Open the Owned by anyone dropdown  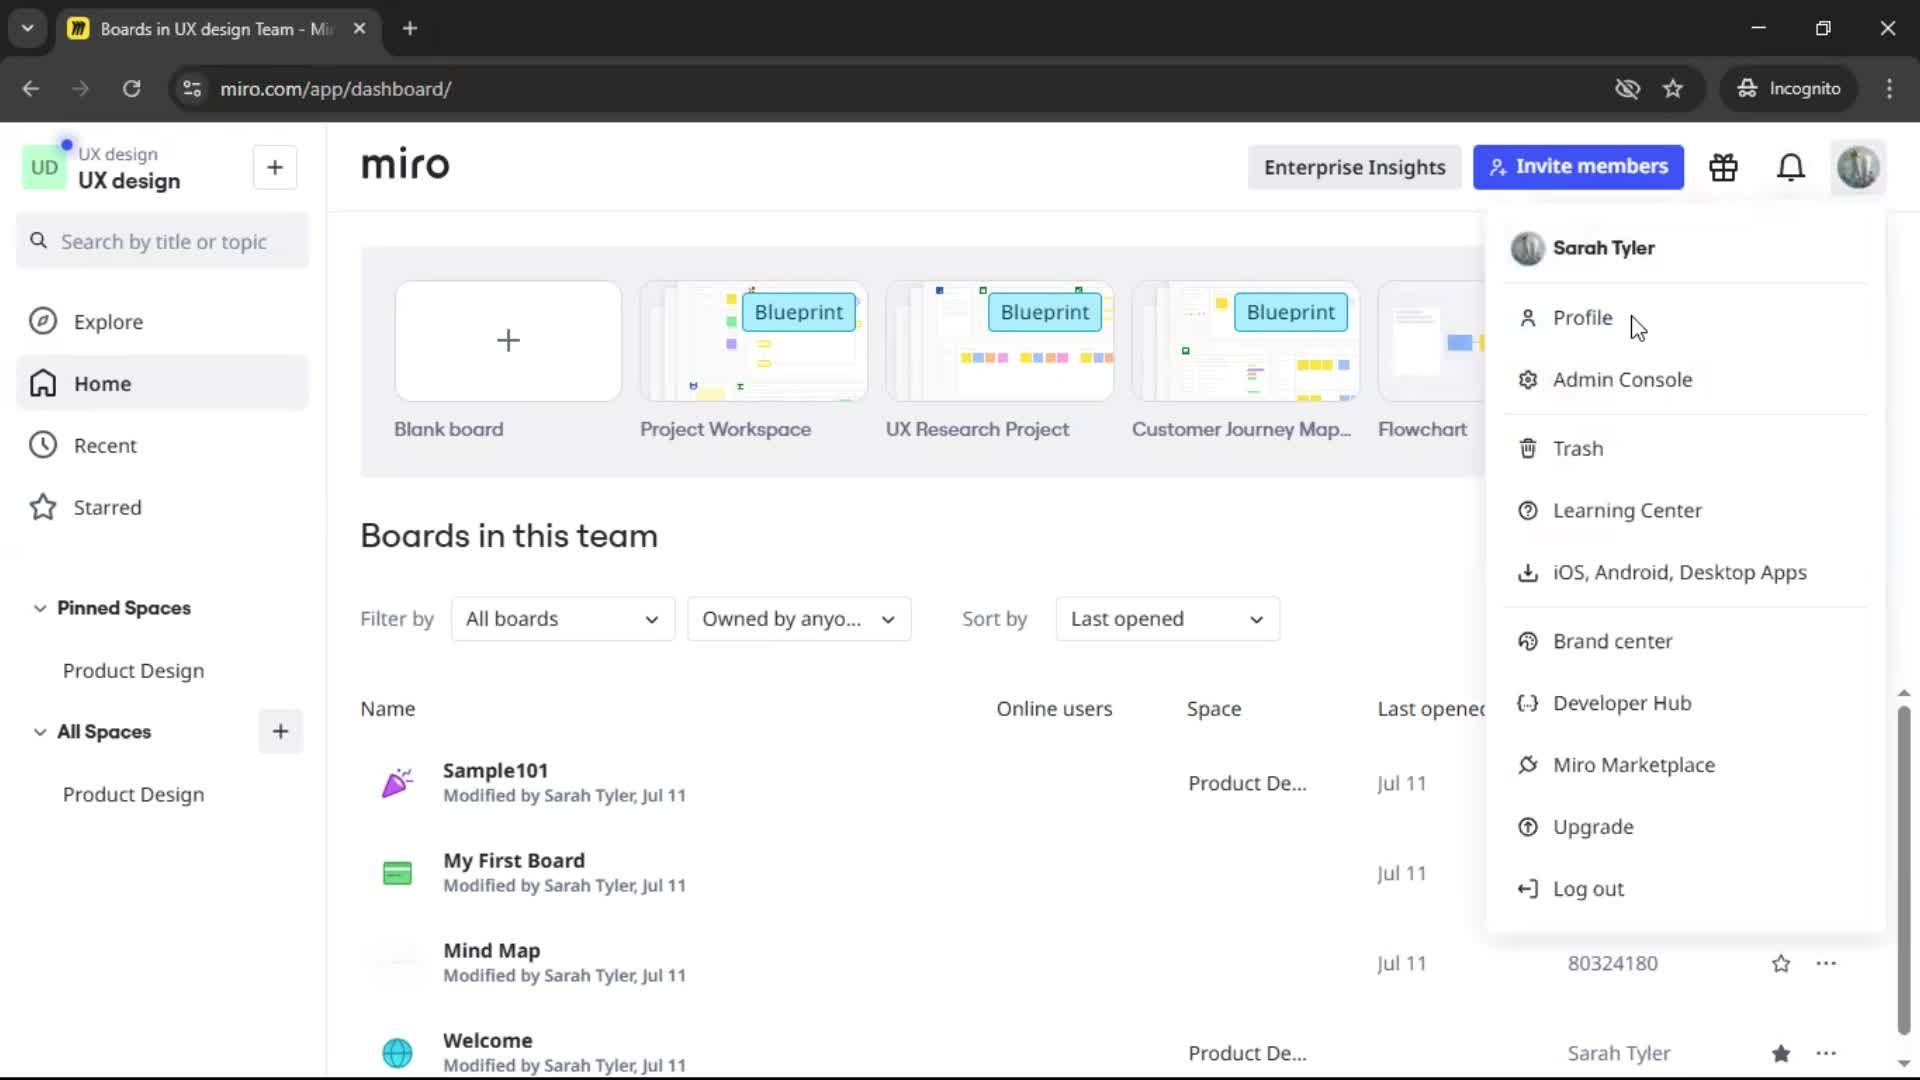798,619
